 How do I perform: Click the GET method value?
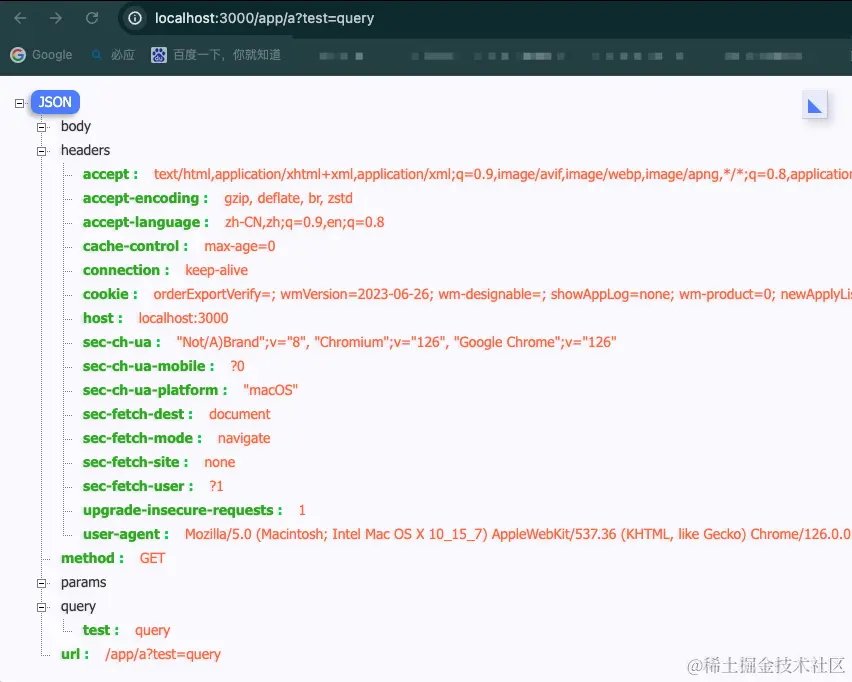pyautogui.click(x=152, y=558)
